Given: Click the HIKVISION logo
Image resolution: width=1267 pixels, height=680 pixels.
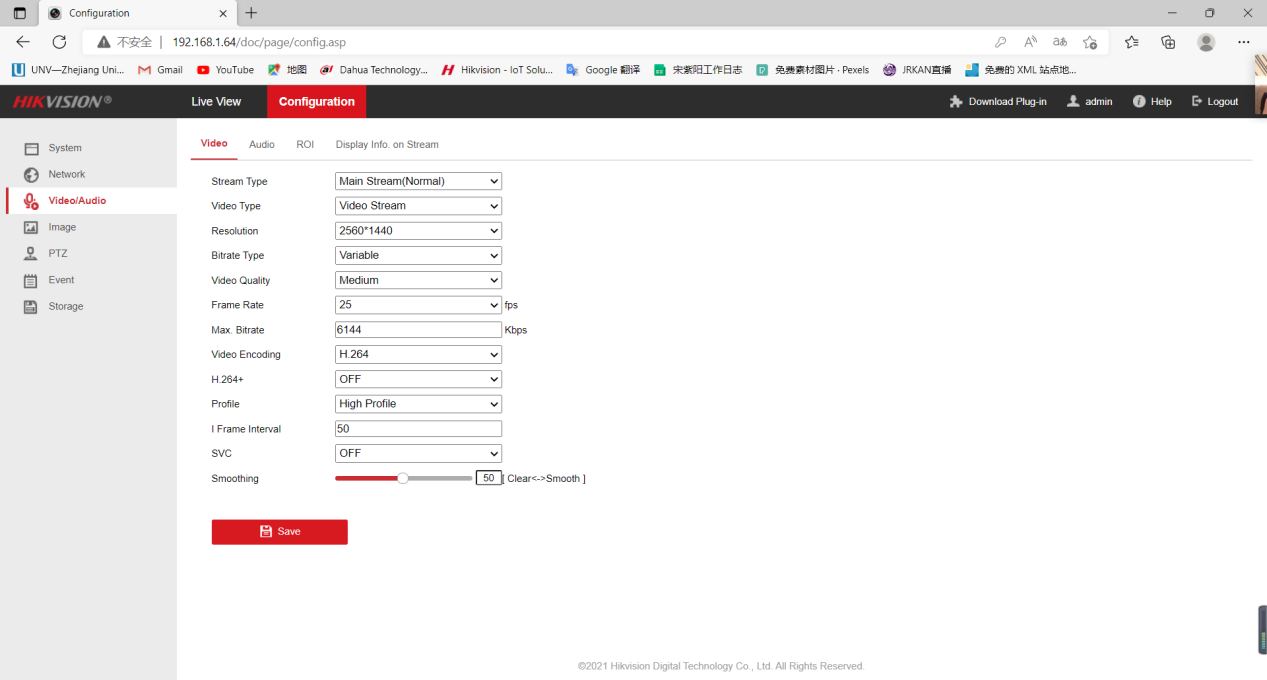Looking at the screenshot, I should [x=61, y=102].
